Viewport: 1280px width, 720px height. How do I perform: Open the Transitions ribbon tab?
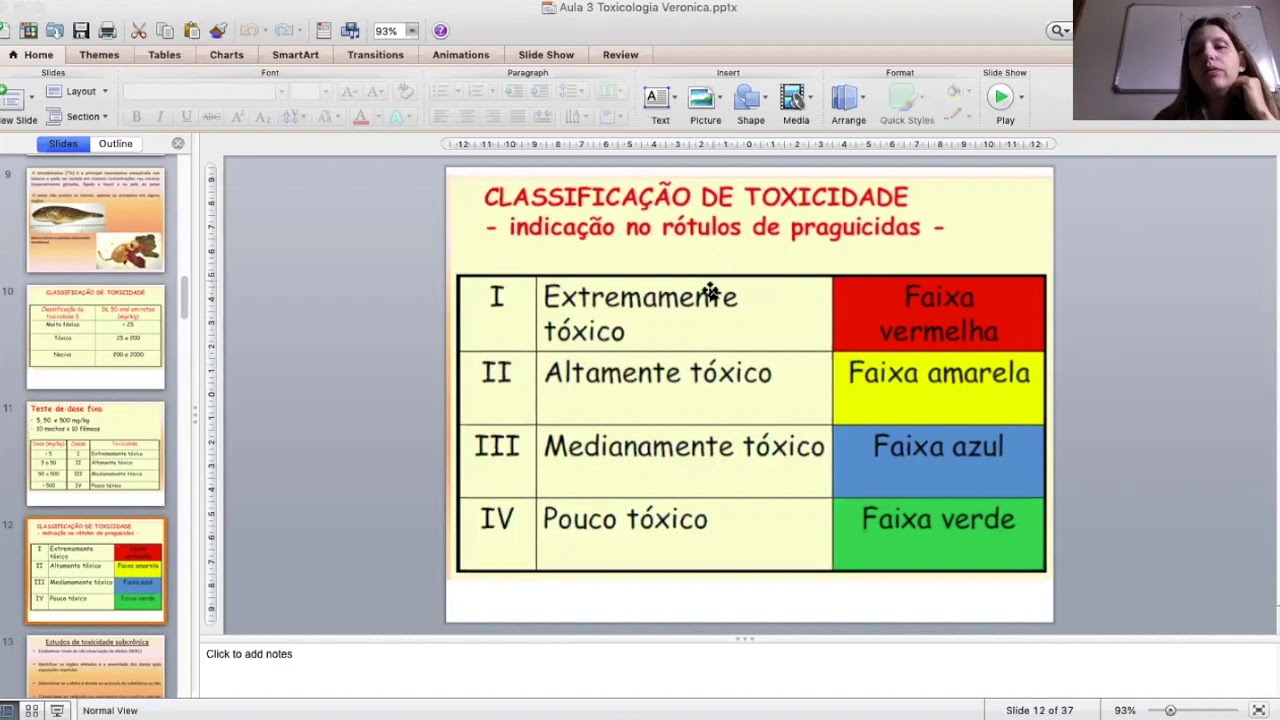click(376, 55)
